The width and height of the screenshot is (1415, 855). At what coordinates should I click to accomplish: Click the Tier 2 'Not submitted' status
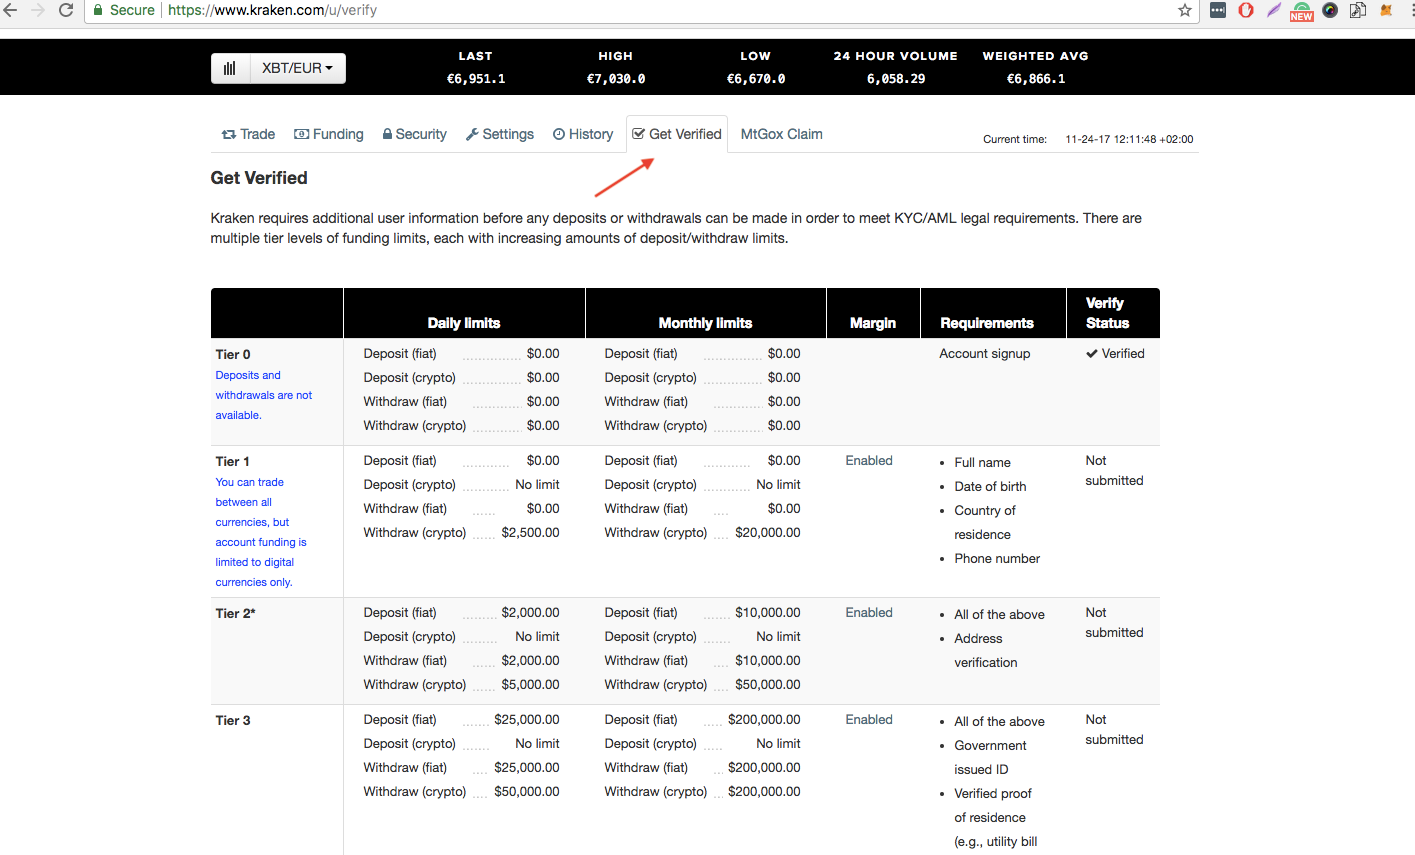pos(1114,623)
